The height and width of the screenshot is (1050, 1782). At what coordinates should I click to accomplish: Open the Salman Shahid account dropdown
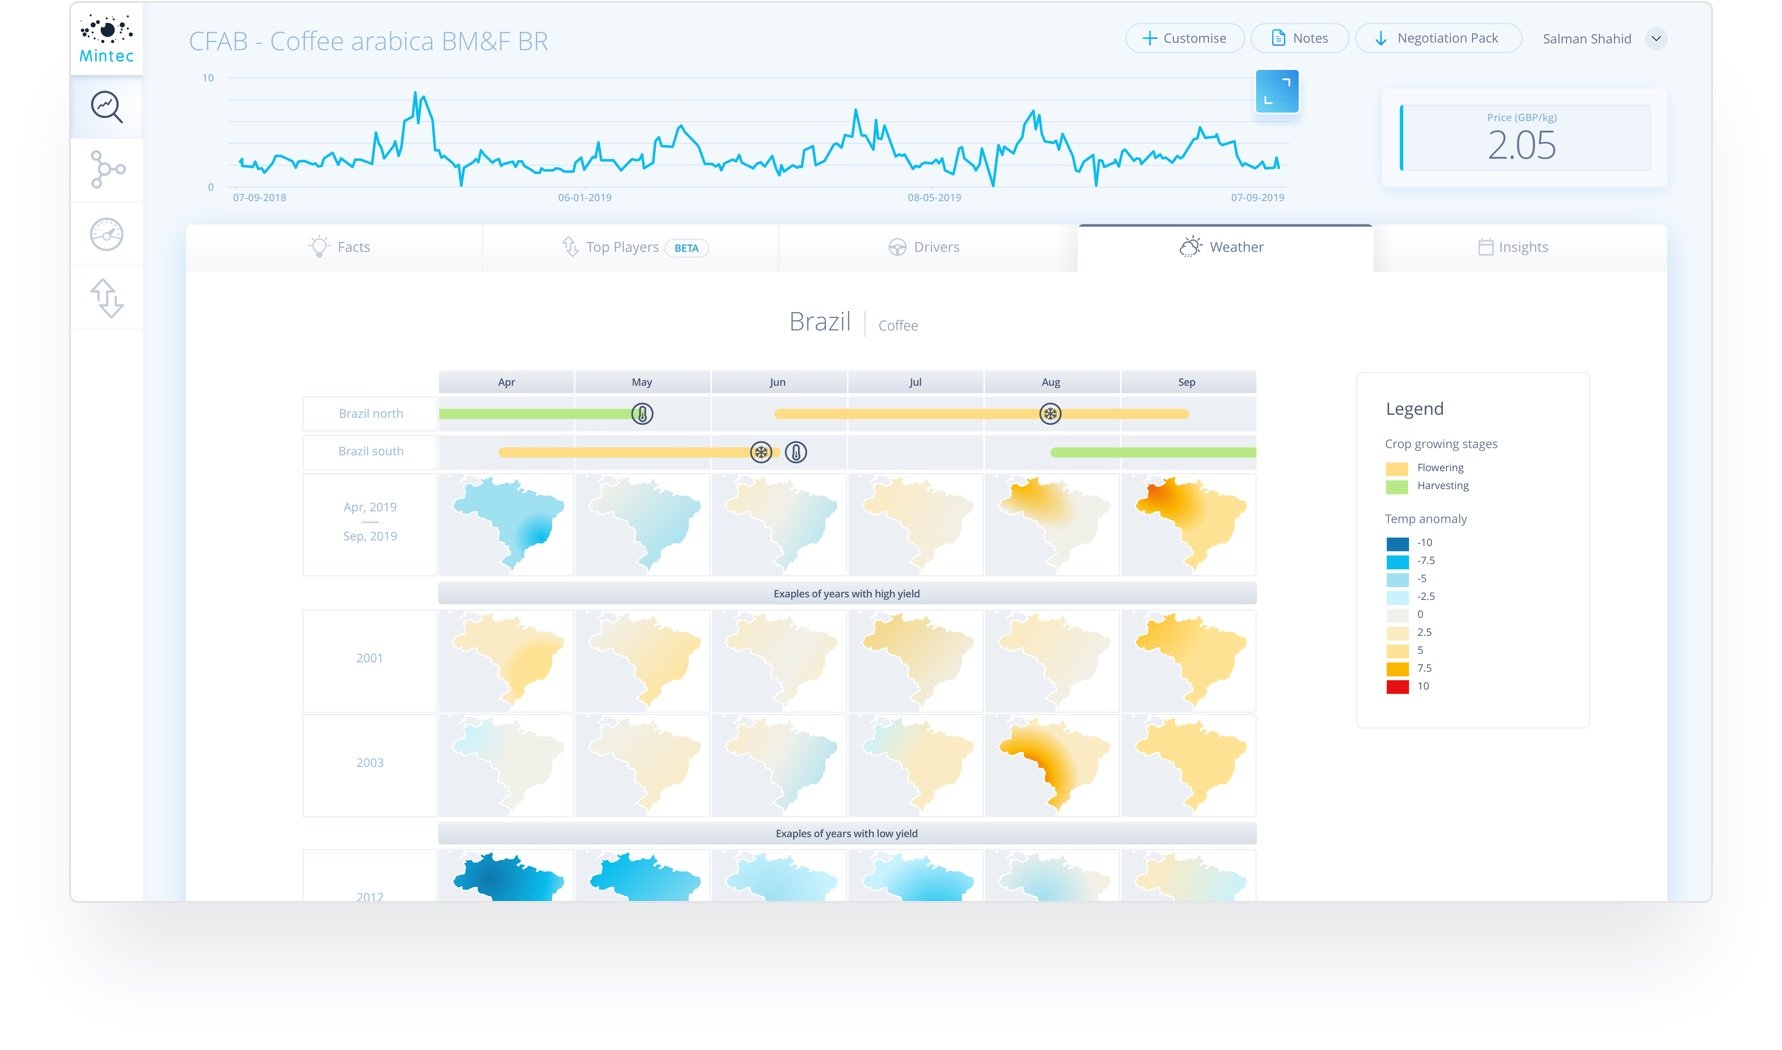1655,38
